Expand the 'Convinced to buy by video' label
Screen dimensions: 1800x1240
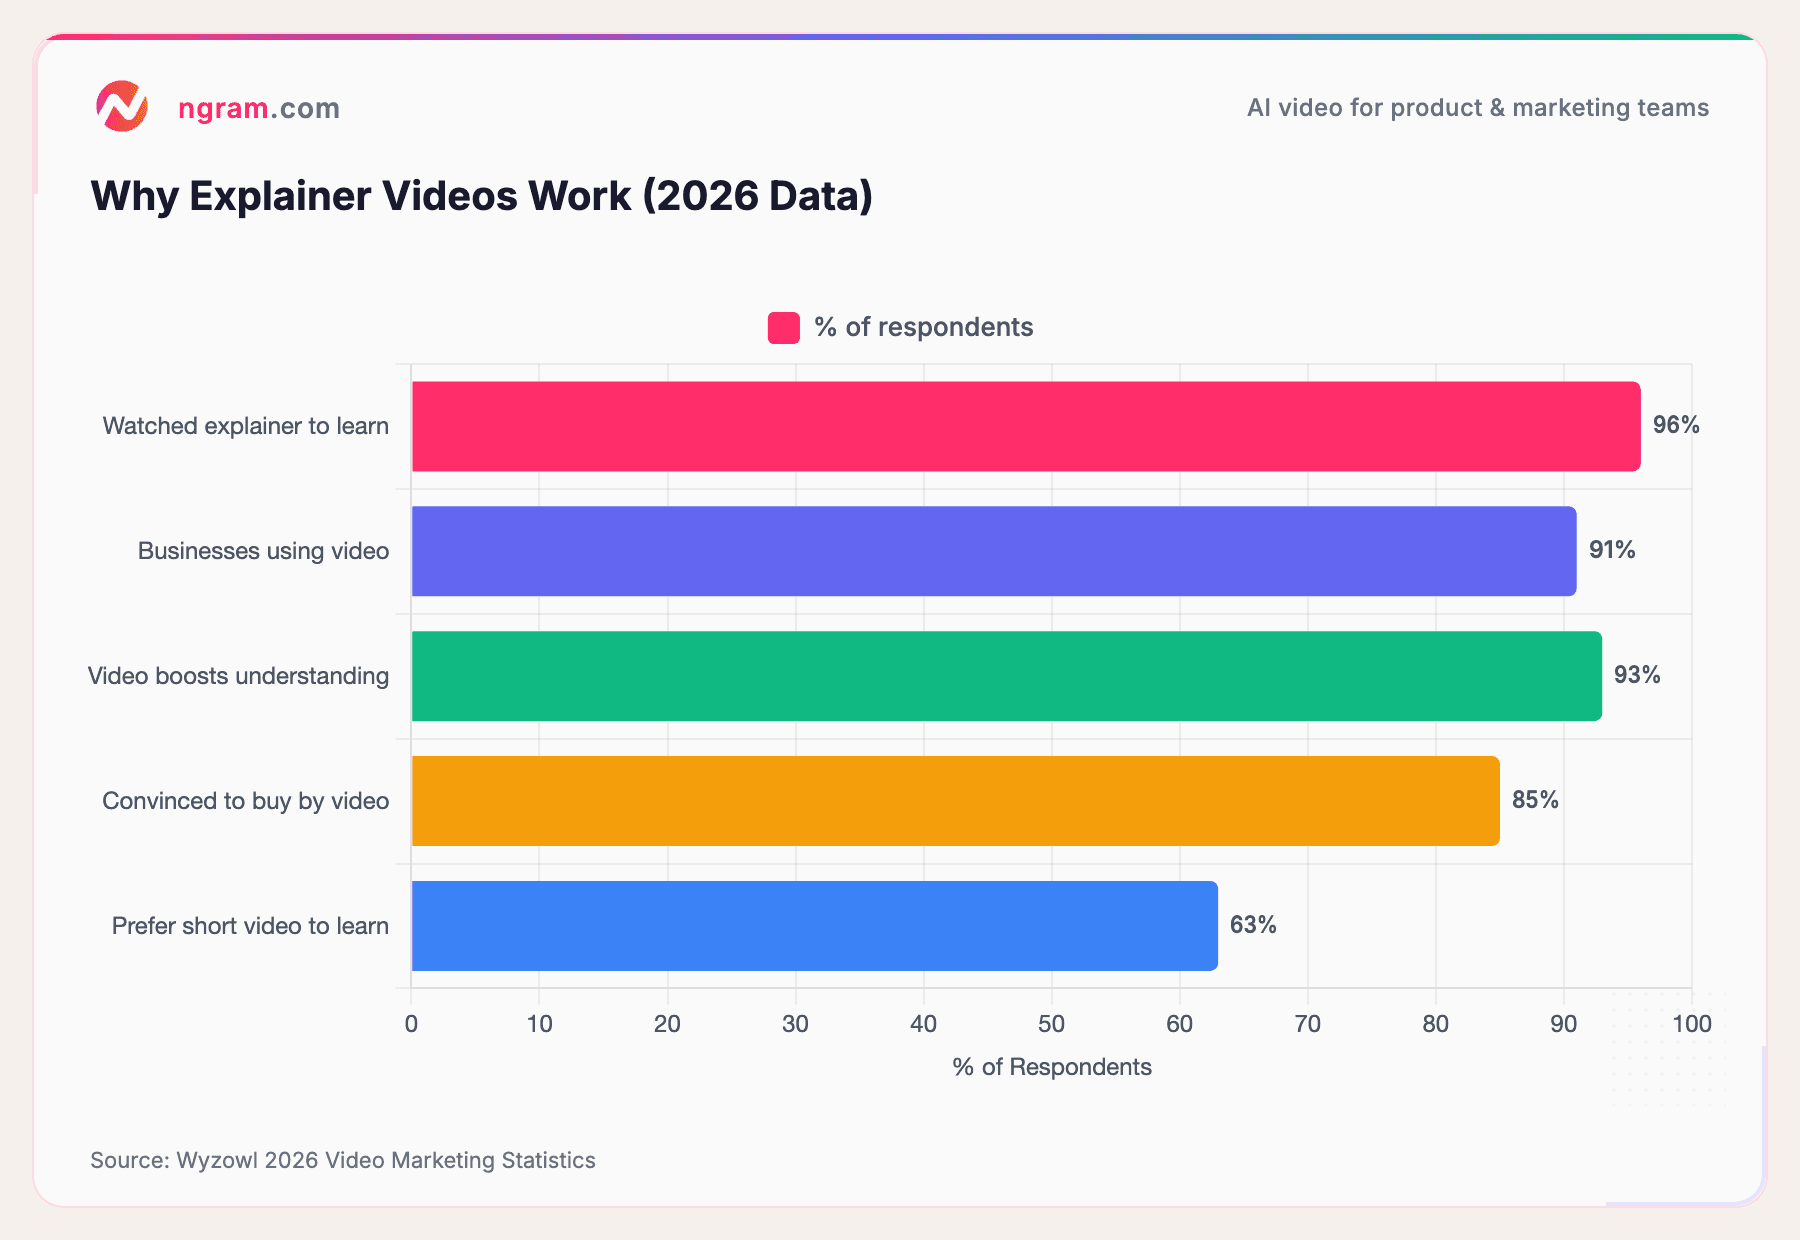(x=245, y=800)
